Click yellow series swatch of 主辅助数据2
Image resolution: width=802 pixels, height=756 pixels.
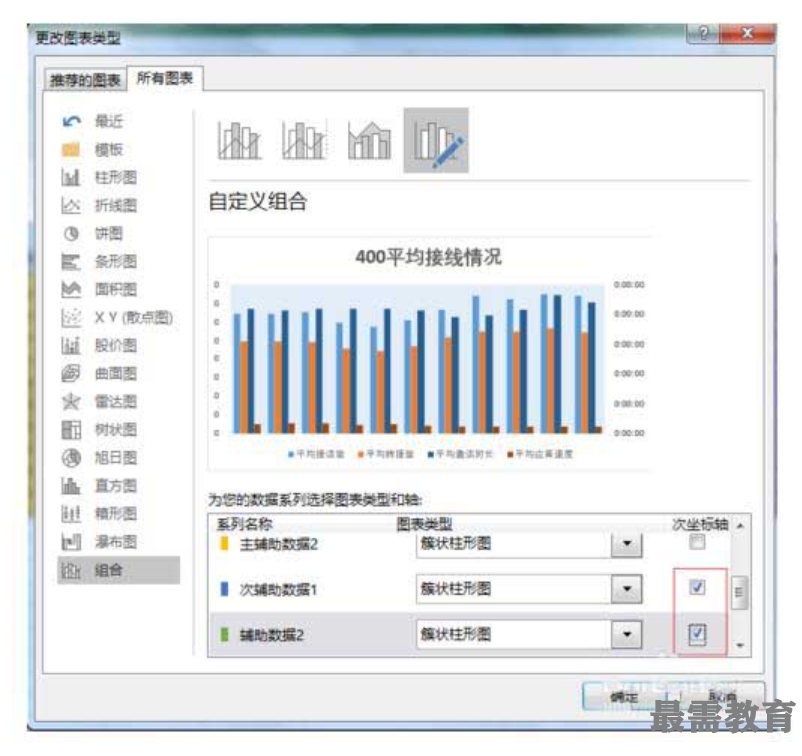[224, 543]
